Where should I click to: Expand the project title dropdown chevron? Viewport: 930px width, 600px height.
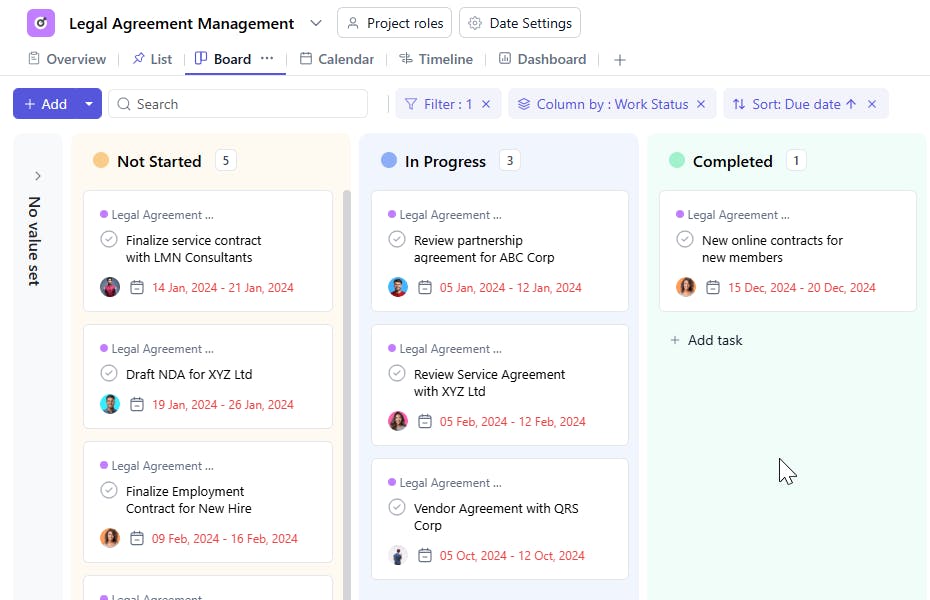coord(316,23)
